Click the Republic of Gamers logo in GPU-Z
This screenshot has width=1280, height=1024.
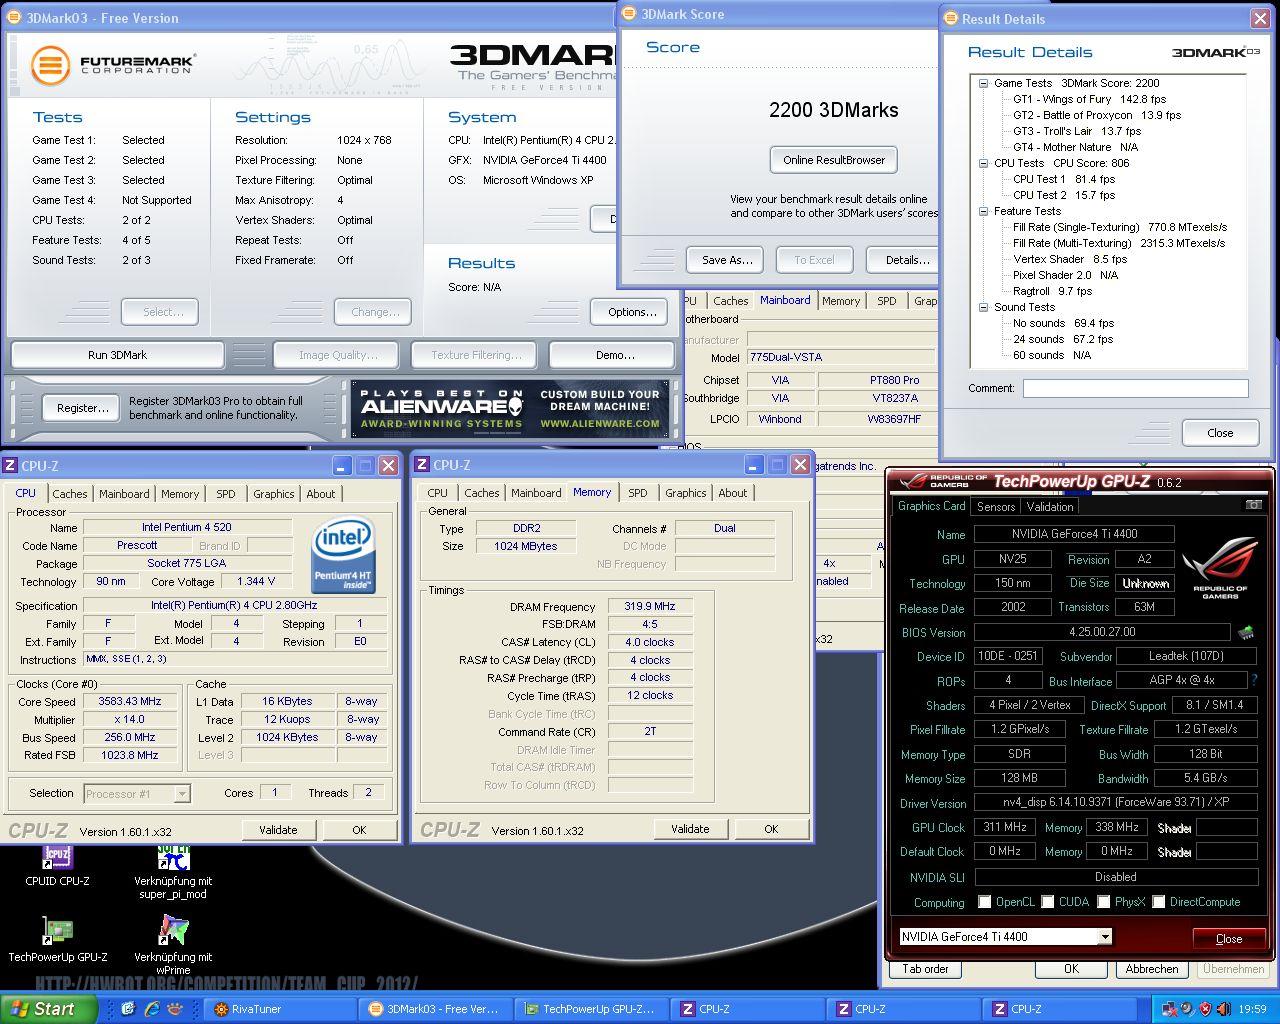click(x=1219, y=567)
